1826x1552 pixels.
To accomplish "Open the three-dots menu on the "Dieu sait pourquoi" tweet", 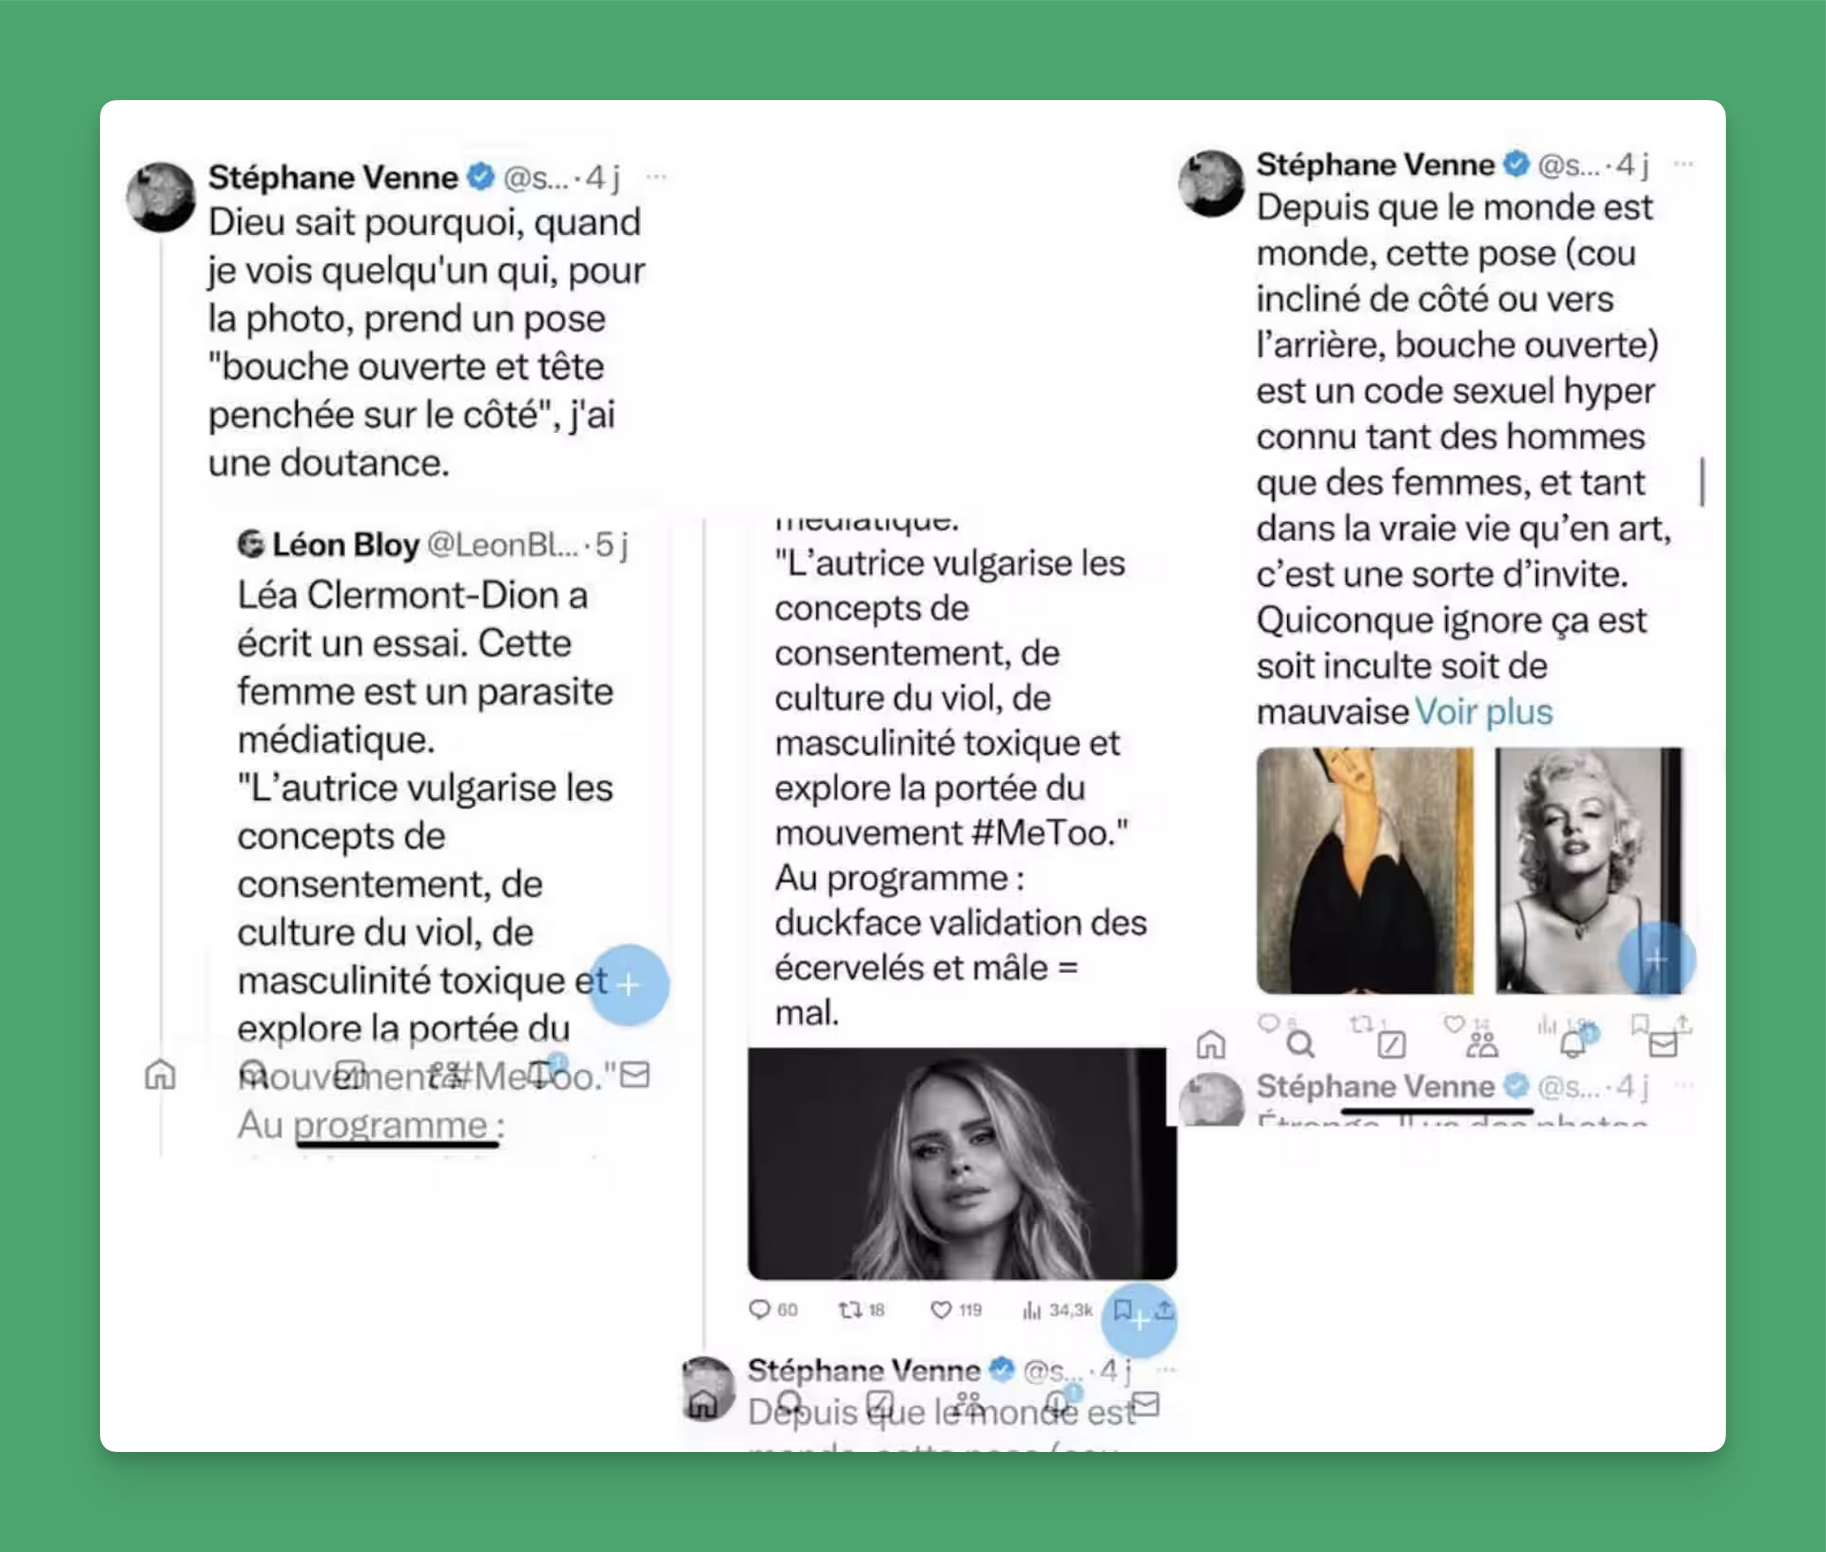I will pyautogui.click(x=656, y=177).
